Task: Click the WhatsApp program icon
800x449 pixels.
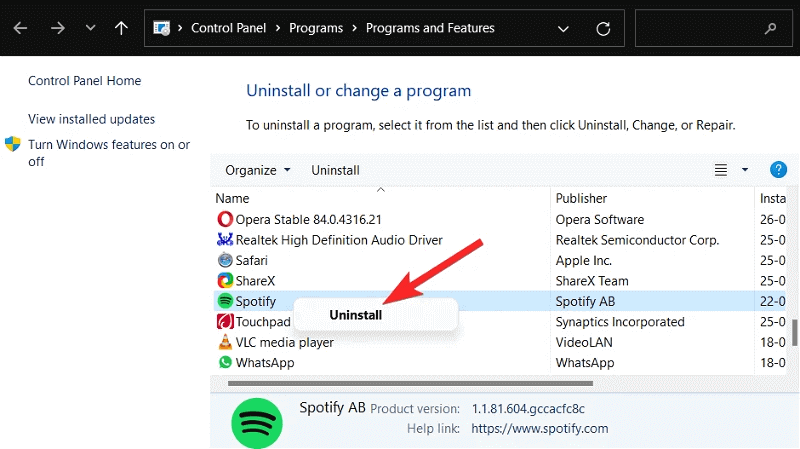Action: [x=225, y=363]
